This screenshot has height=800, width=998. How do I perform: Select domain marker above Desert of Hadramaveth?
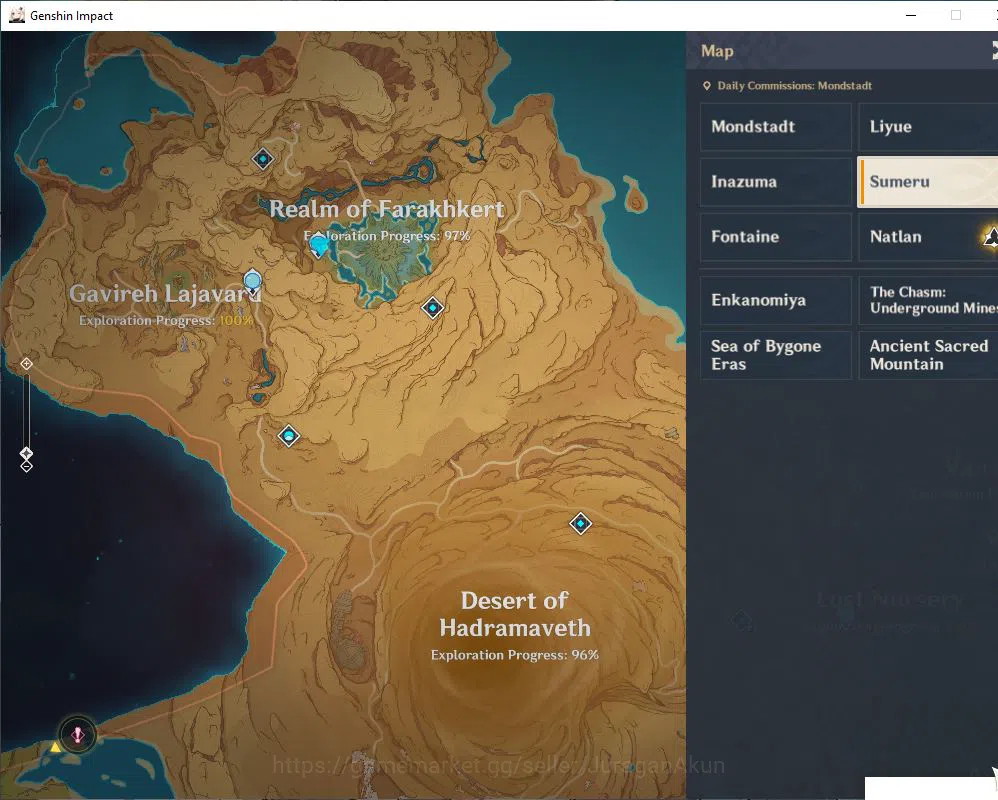[580, 524]
